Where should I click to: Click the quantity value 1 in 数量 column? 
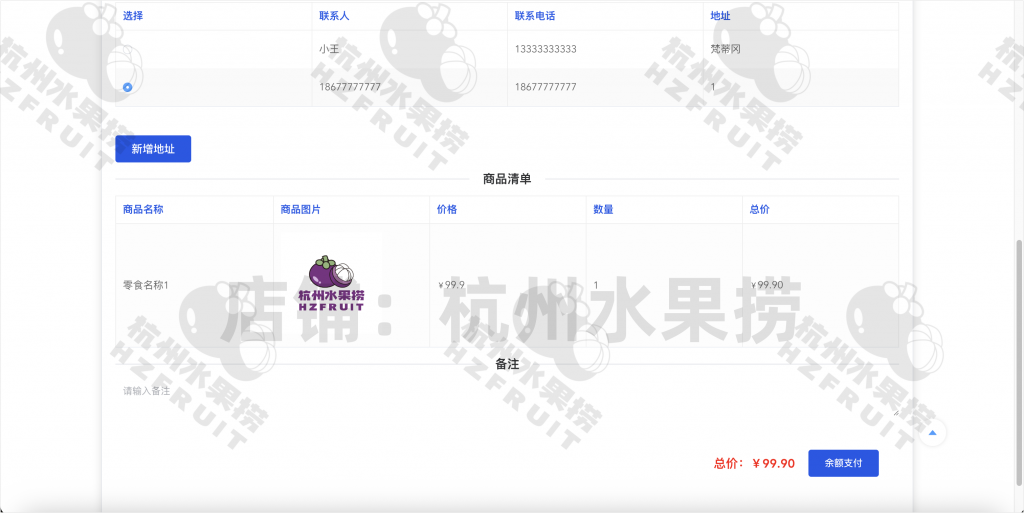(x=596, y=285)
